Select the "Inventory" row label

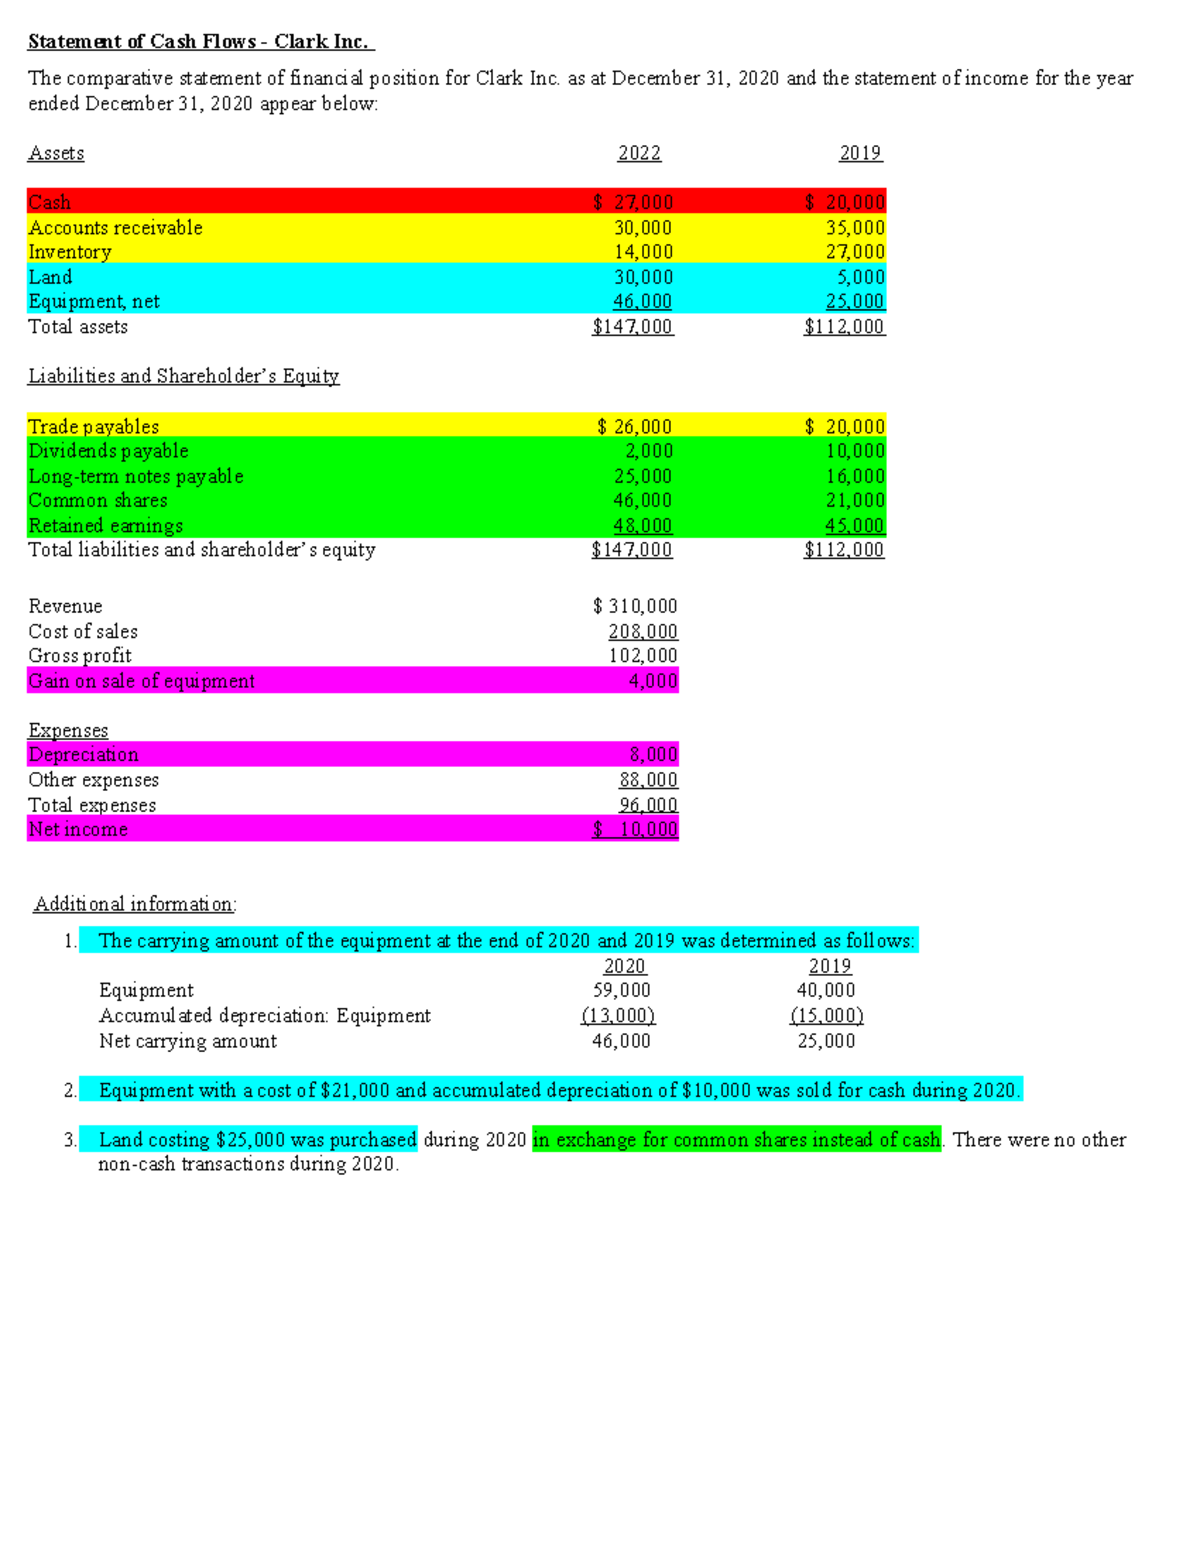coord(70,252)
